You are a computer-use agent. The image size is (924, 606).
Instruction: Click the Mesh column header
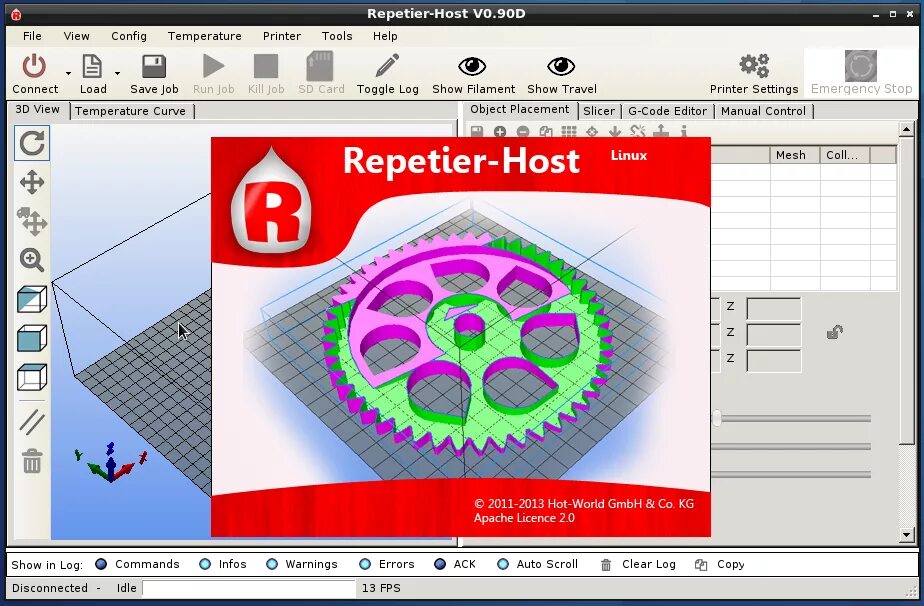click(794, 155)
